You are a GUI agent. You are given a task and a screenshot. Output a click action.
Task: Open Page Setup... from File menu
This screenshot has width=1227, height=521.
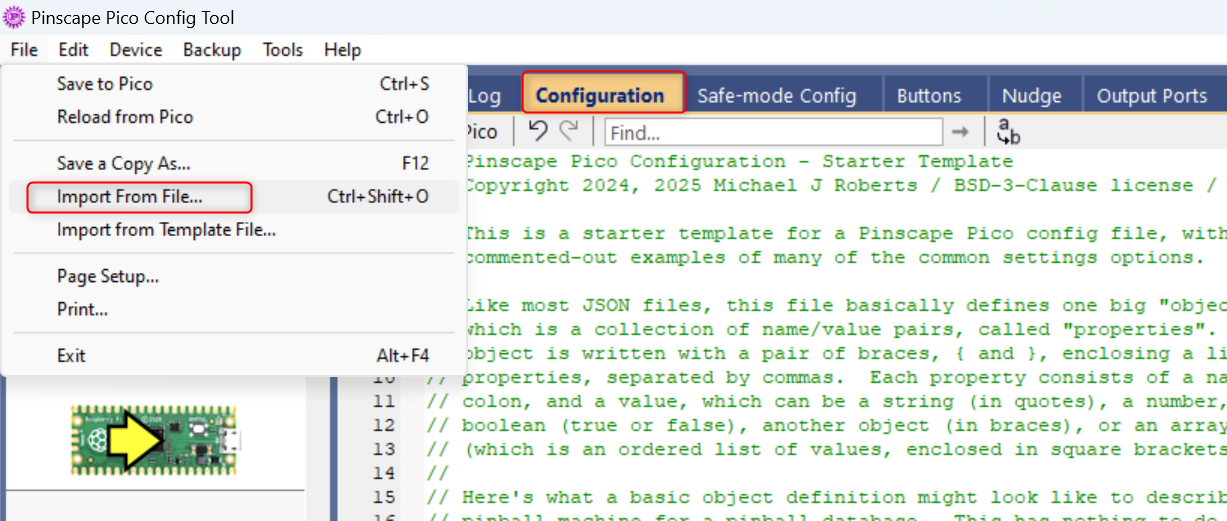[234, 277]
